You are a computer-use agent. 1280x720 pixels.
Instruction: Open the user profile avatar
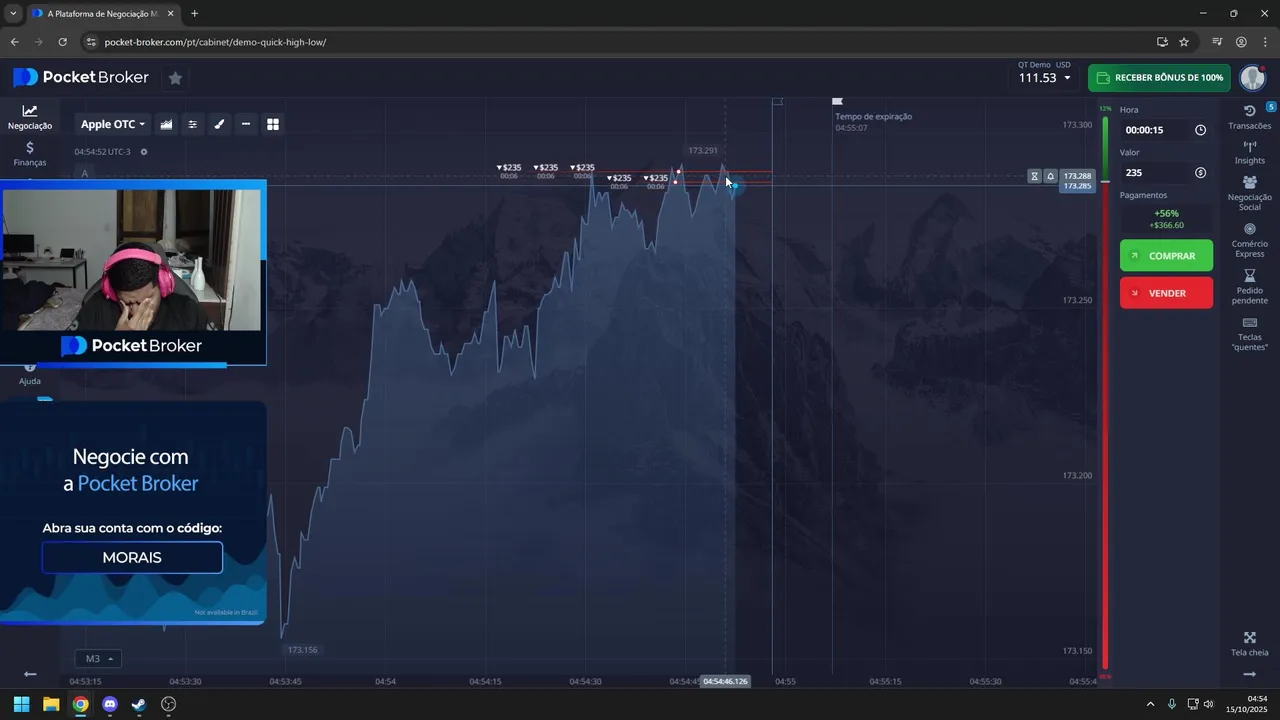click(x=1252, y=77)
